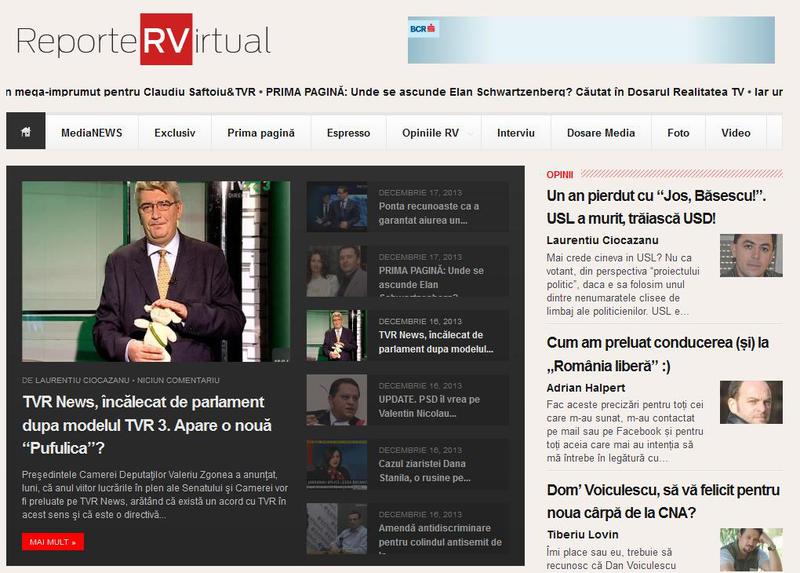
Task: Click excerpt starting Mai crede cineva in USL
Action: [623, 284]
